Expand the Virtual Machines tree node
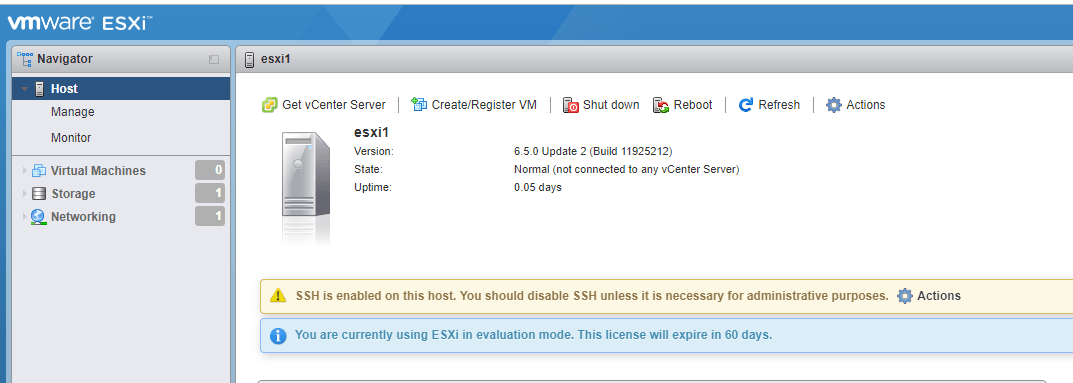Viewport: 1073px width, 383px height. 25,170
